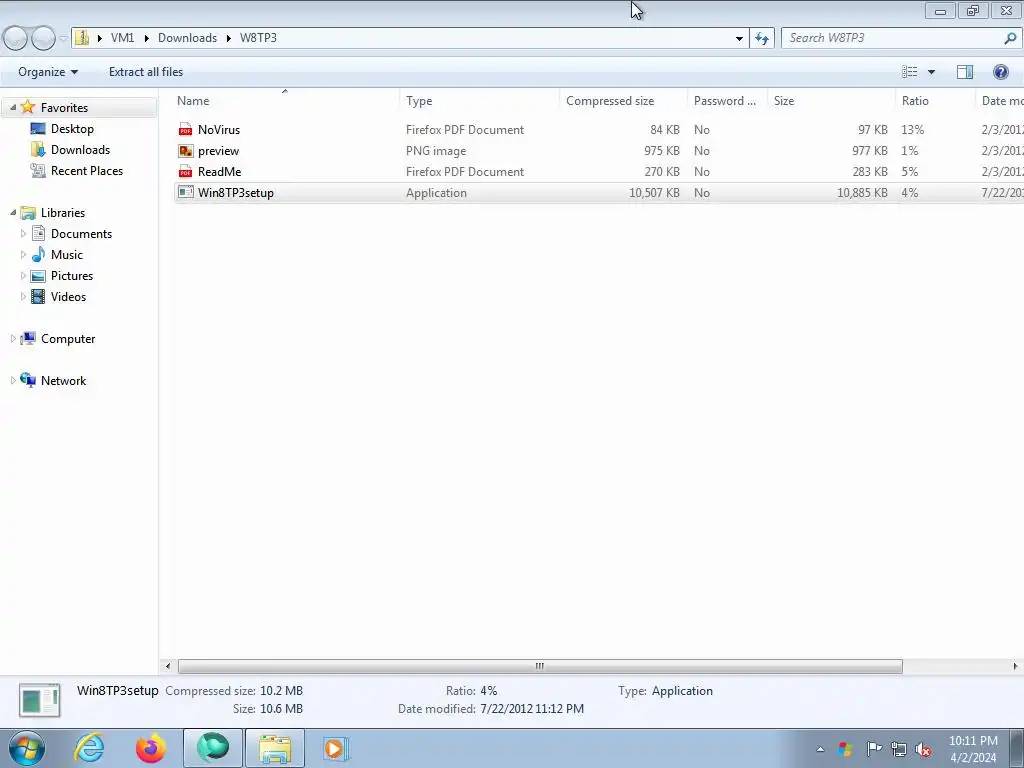Viewport: 1024px width, 768px height.
Task: Click the search magnifier icon
Action: pyautogui.click(x=1010, y=39)
